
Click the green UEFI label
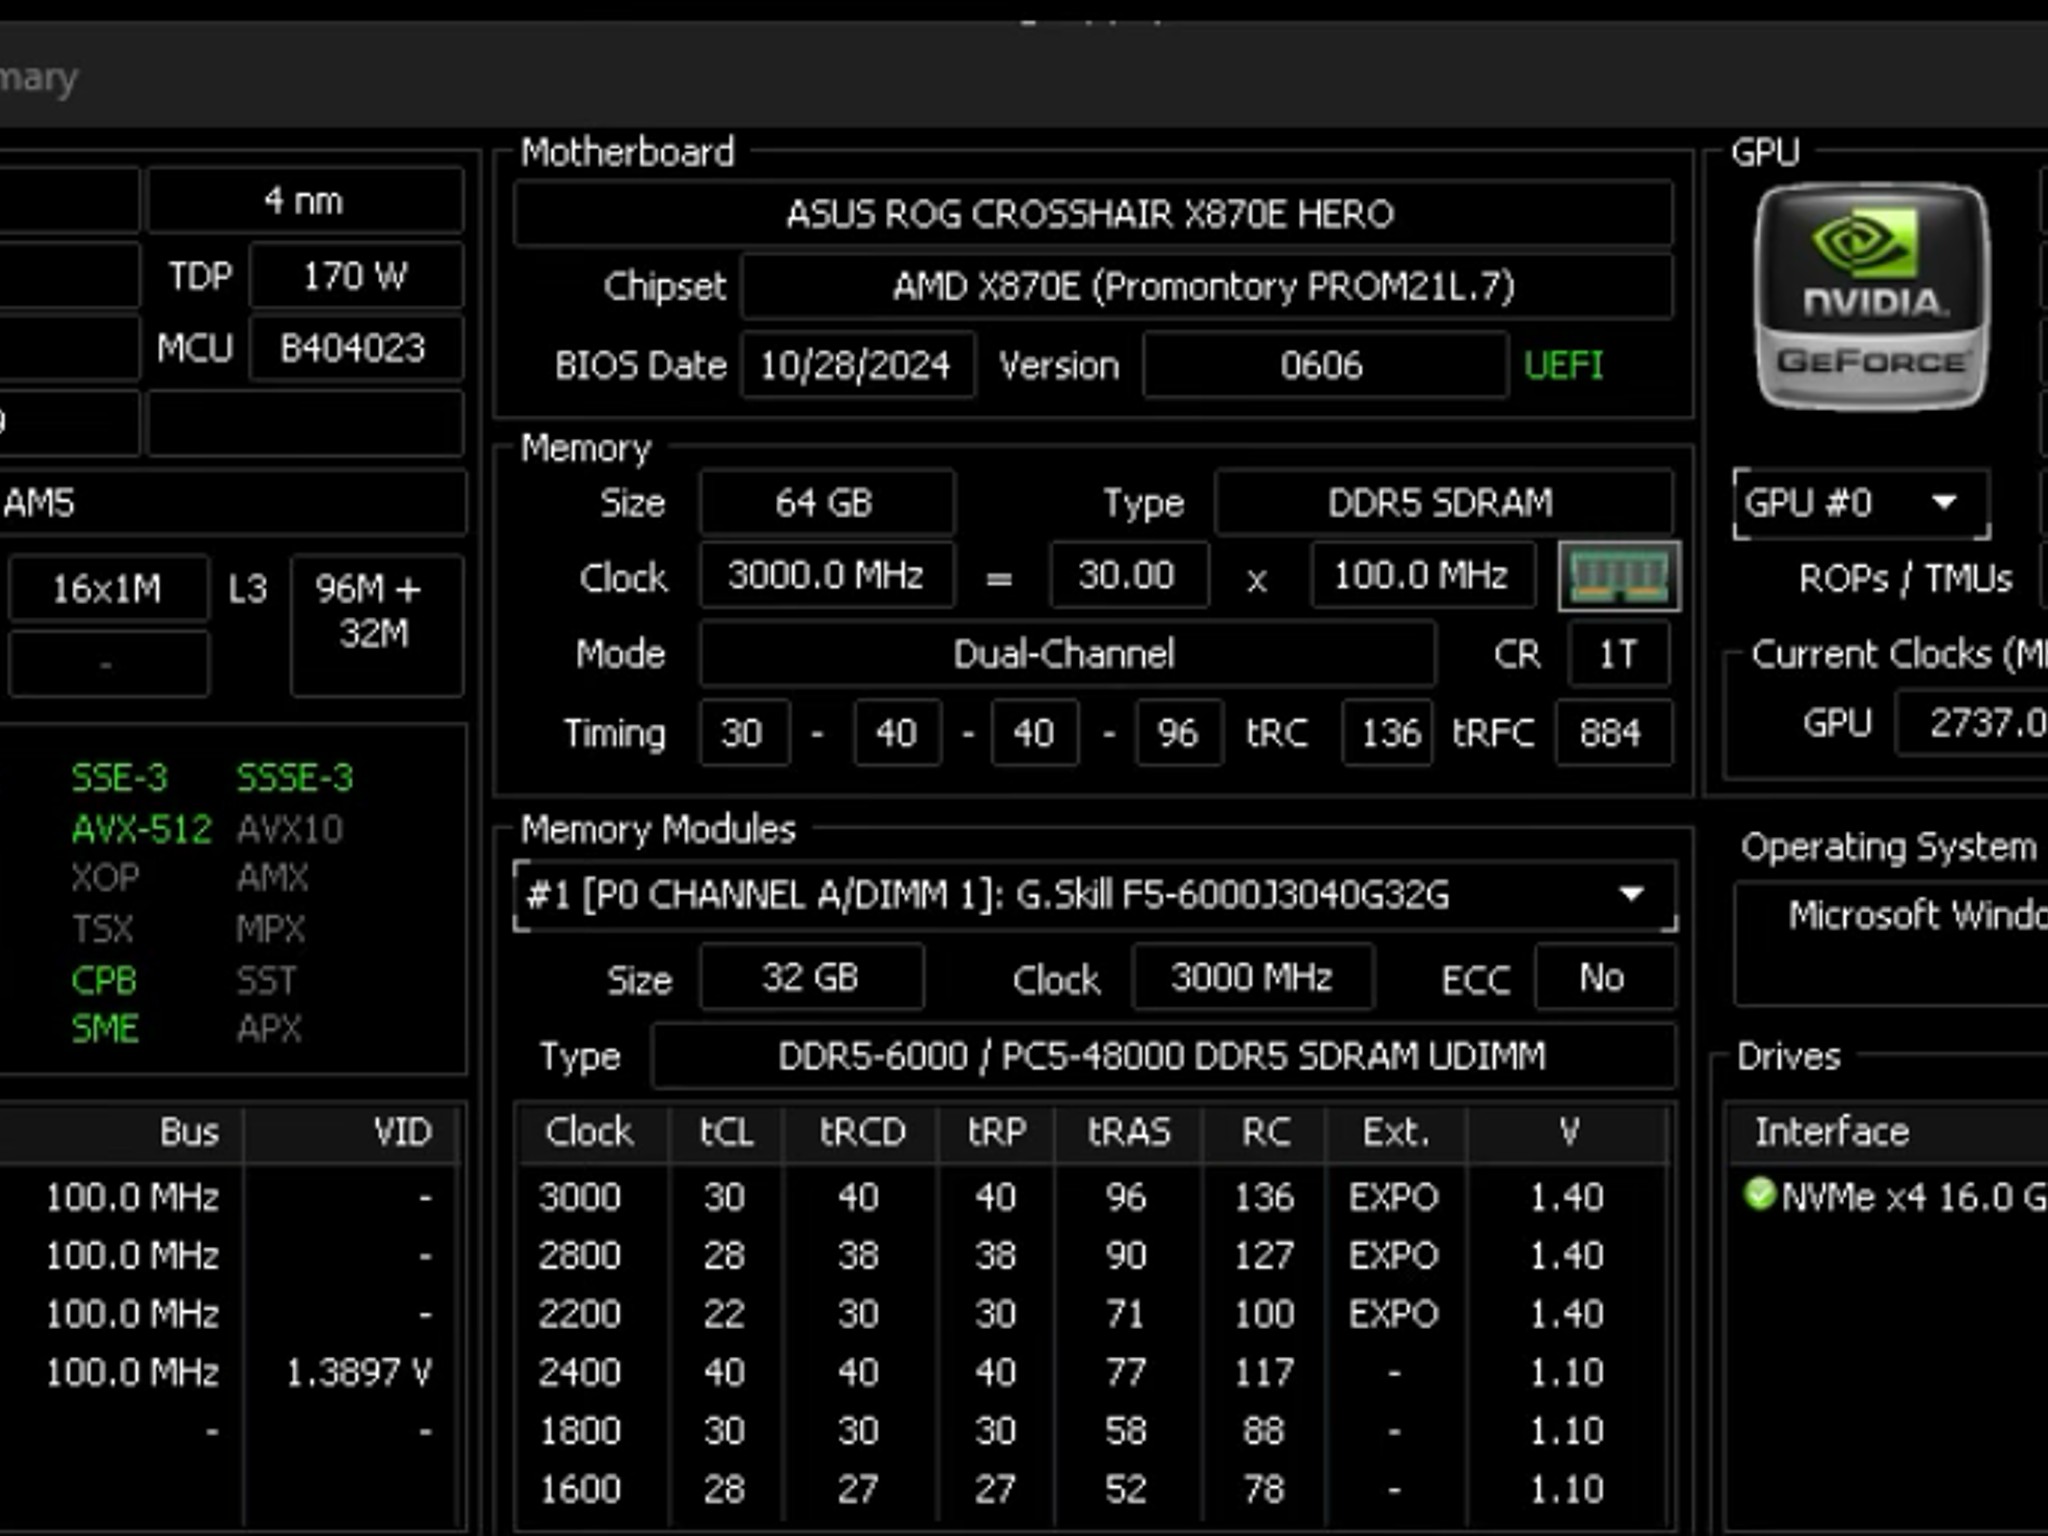[1564, 365]
